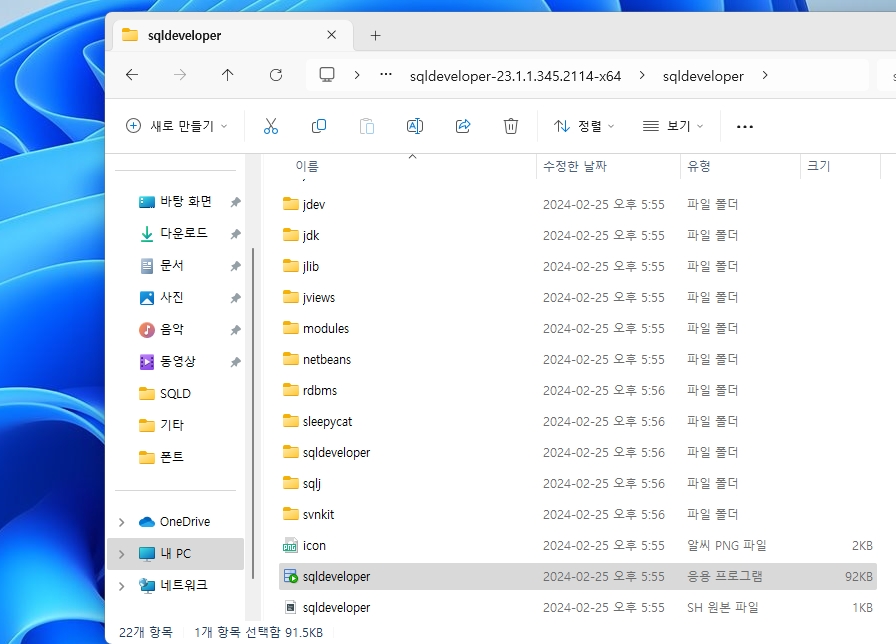
Task: Click the Cut scissors icon
Action: click(271, 126)
